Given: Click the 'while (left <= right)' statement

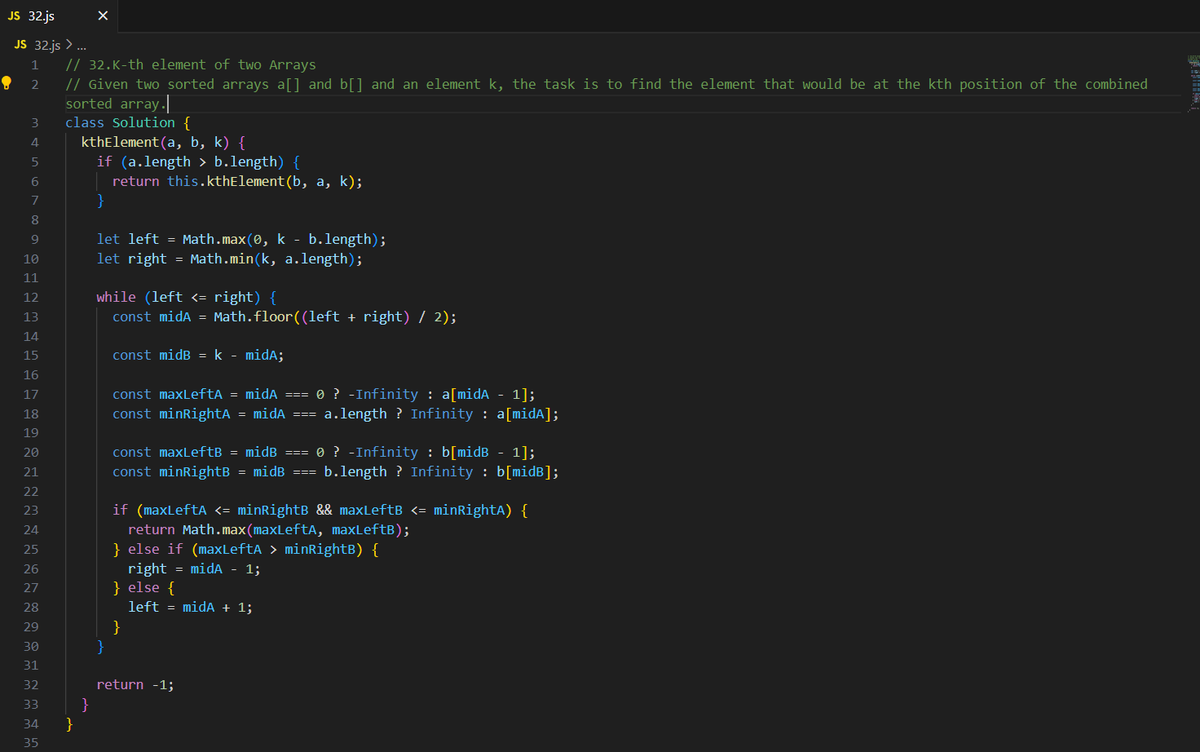Looking at the screenshot, I should click(186, 297).
